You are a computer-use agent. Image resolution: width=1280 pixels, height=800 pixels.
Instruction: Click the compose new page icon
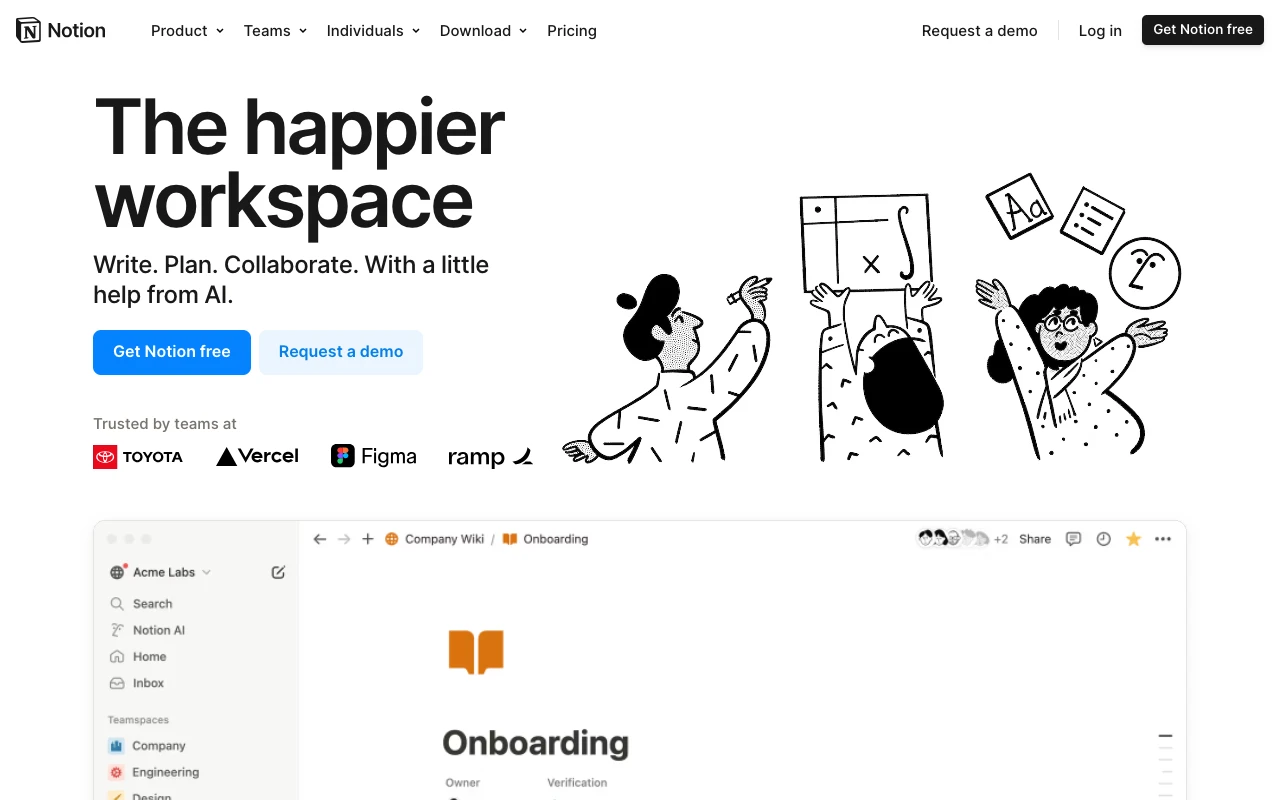click(278, 572)
